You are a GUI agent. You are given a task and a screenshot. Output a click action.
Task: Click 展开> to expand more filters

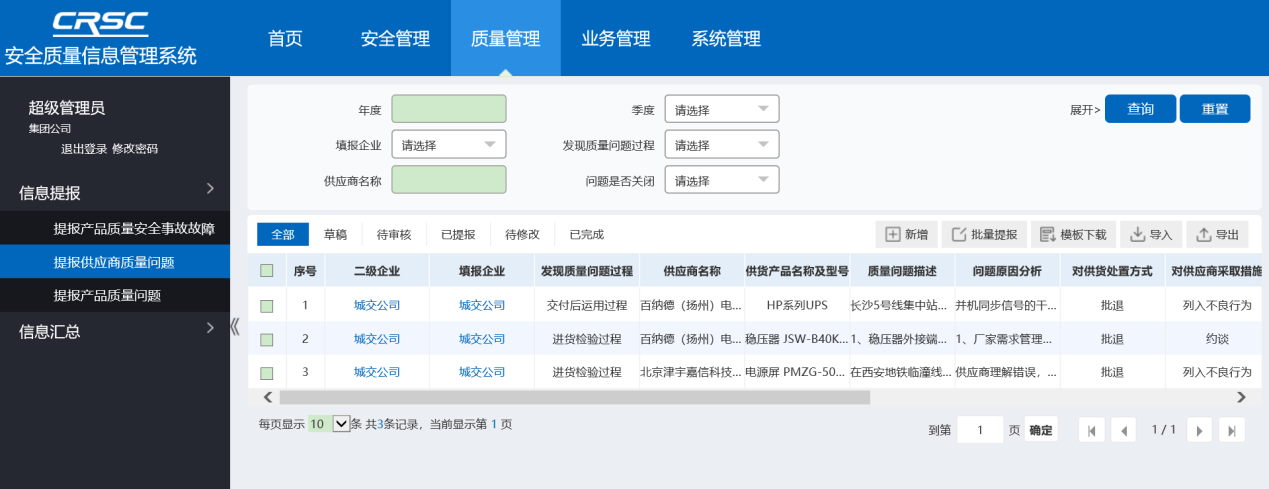coord(1085,110)
